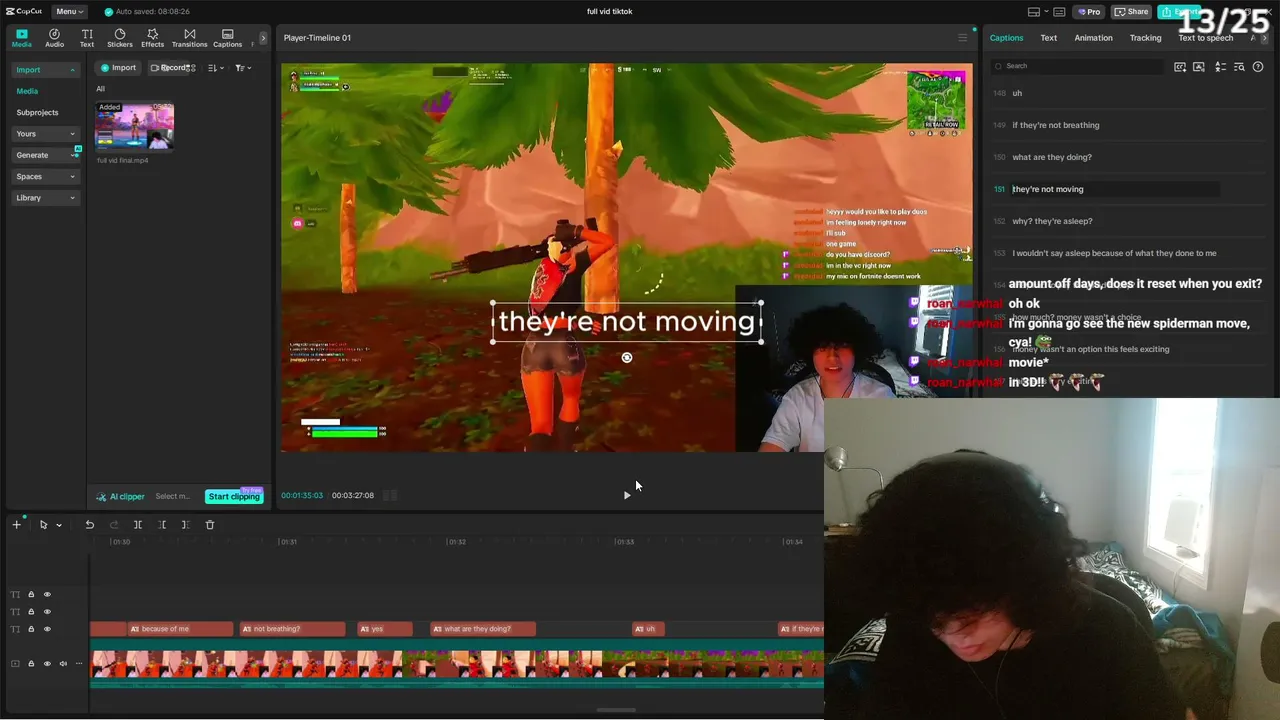Open the captions help question icon

coord(1258,67)
